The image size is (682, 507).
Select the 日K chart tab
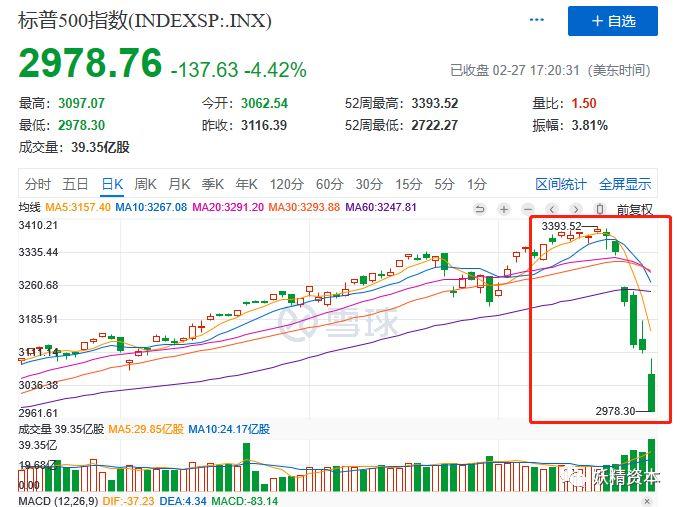coord(112,184)
